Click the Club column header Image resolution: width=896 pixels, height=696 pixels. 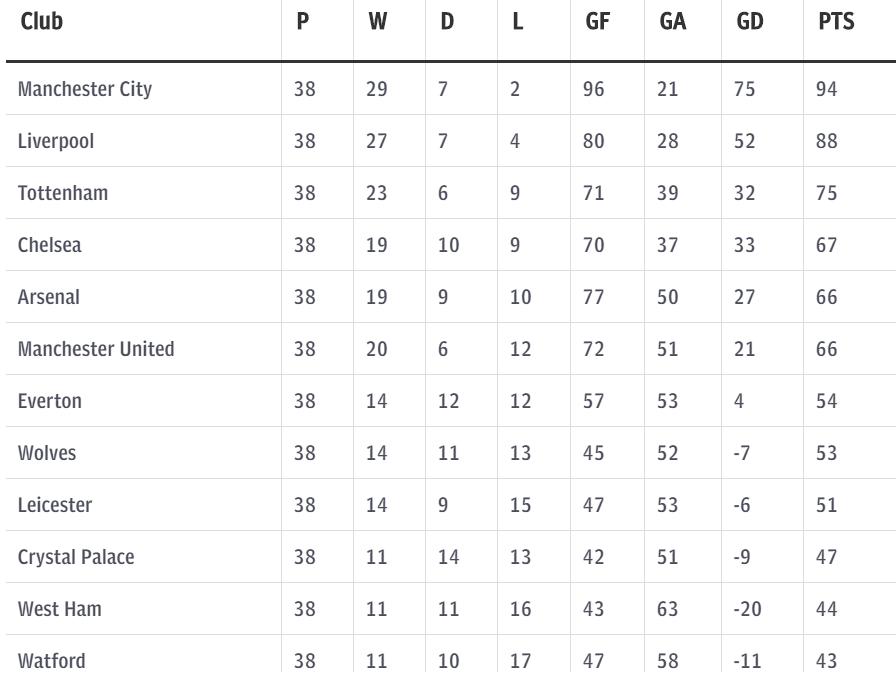point(41,22)
